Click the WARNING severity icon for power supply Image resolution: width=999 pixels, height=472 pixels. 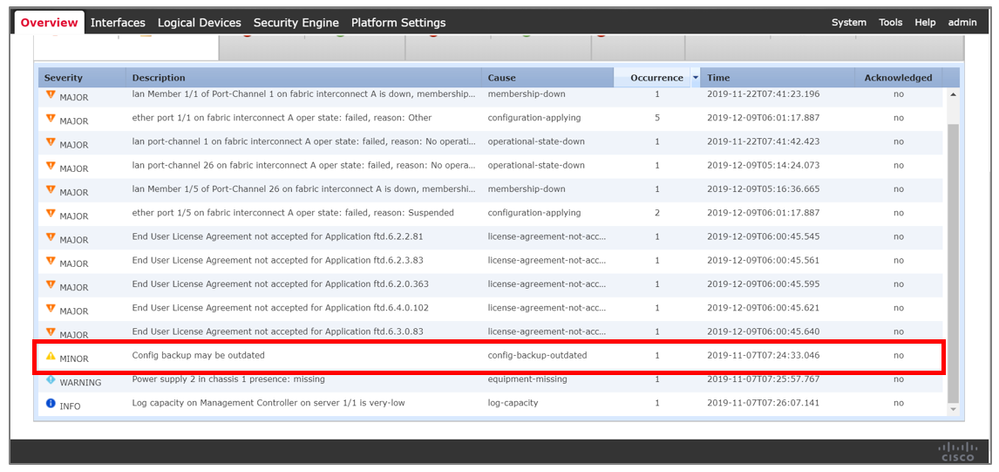click(x=51, y=380)
